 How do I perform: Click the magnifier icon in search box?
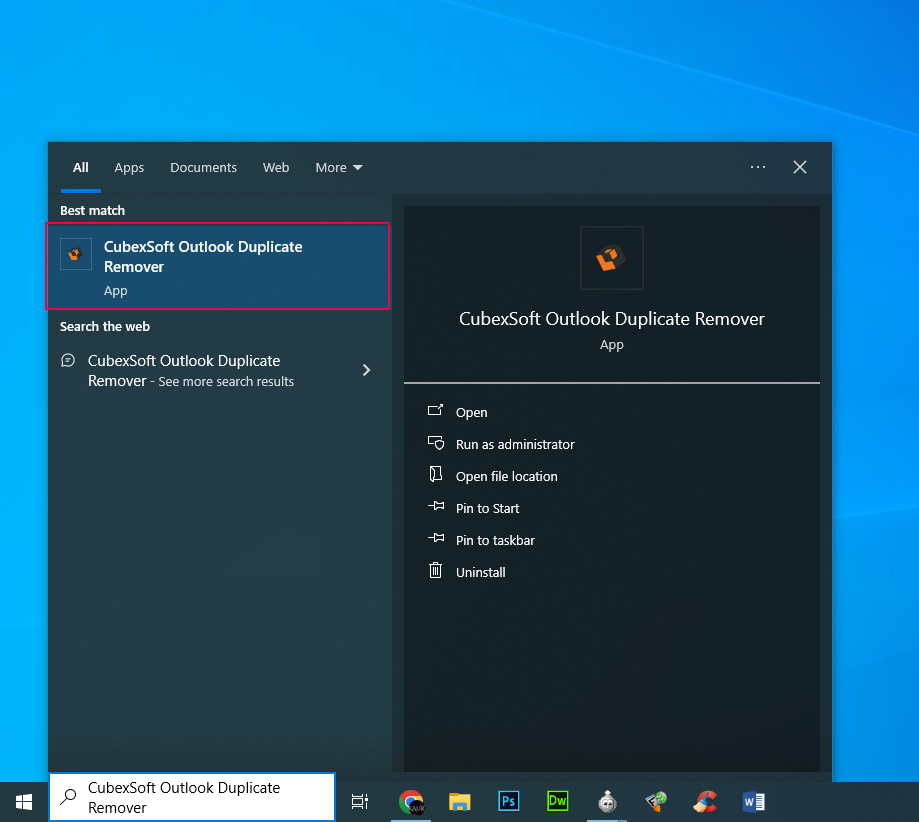[69, 797]
